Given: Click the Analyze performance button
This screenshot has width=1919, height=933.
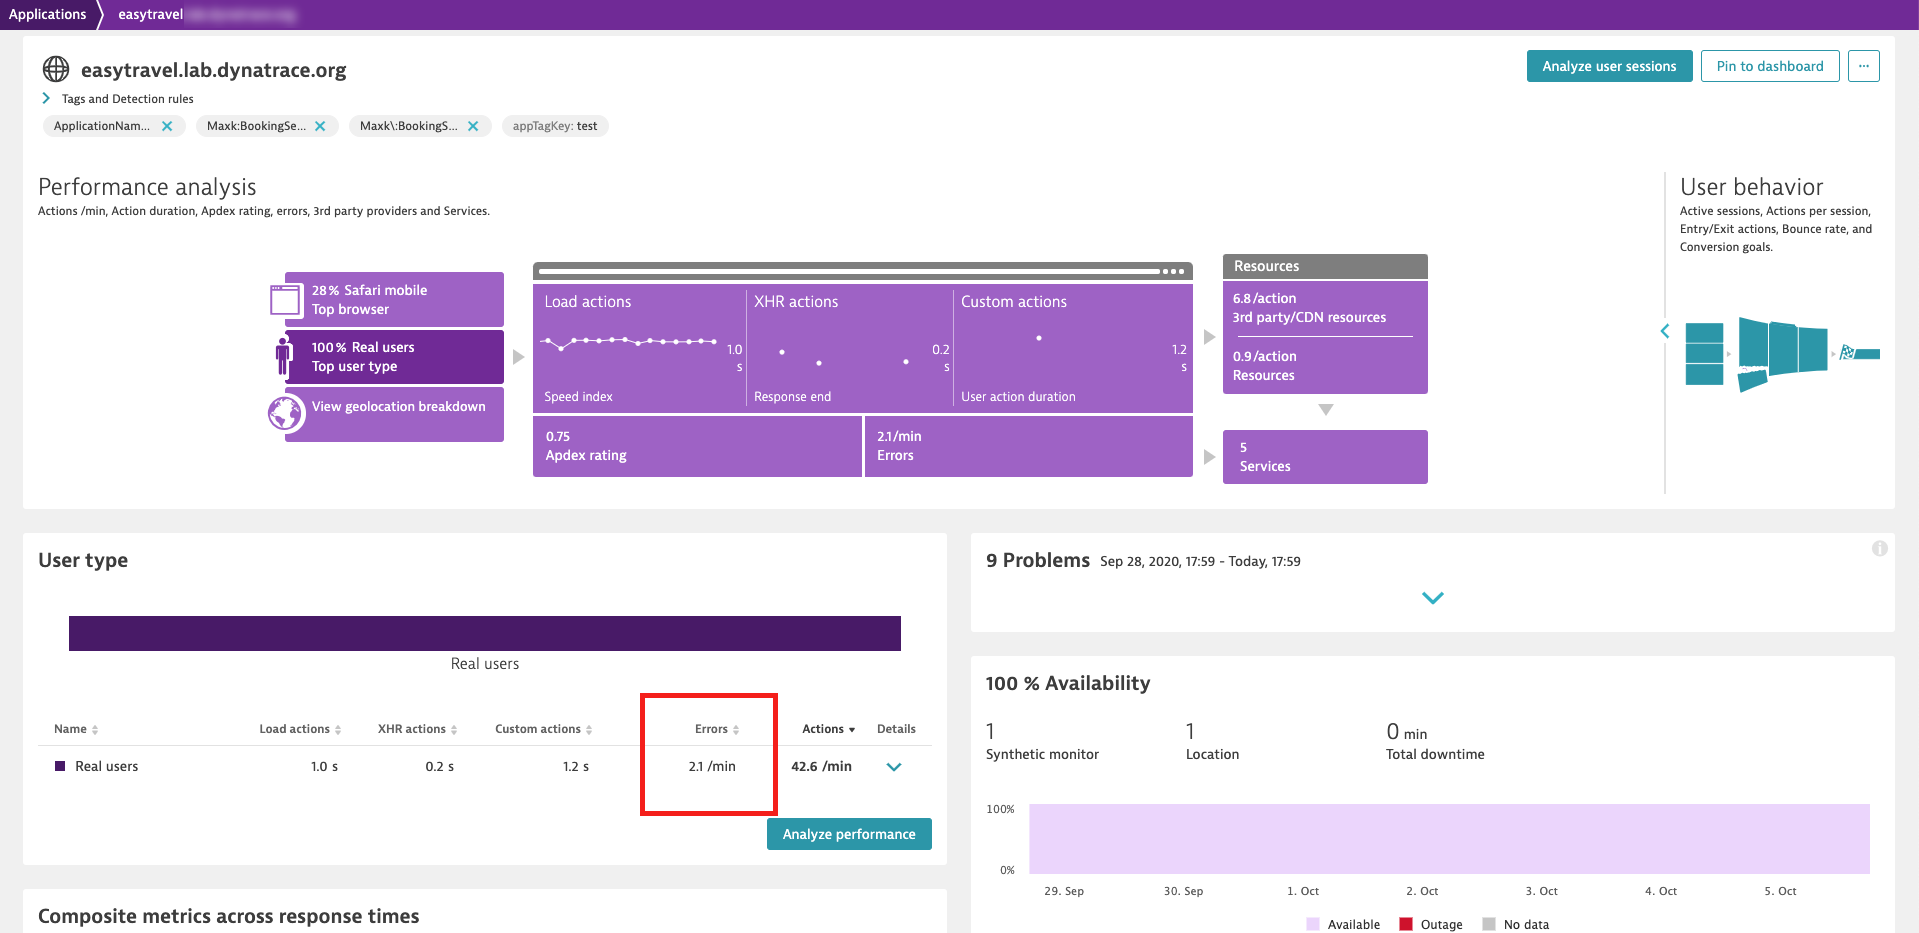Looking at the screenshot, I should point(849,834).
